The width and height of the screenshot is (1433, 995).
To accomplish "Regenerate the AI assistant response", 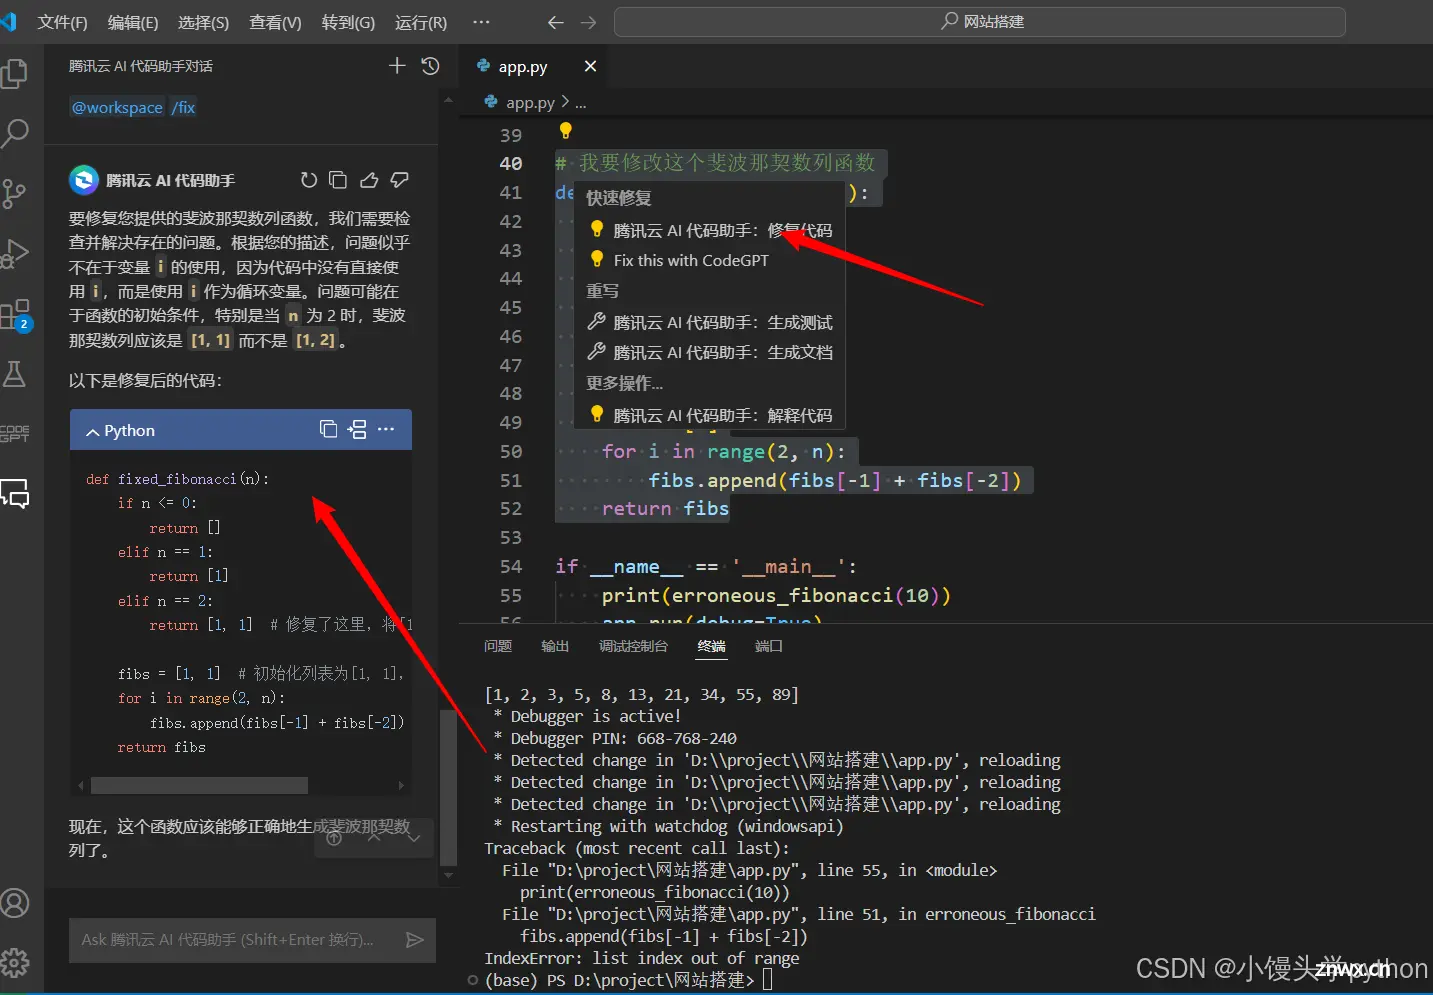I will tap(309, 180).
